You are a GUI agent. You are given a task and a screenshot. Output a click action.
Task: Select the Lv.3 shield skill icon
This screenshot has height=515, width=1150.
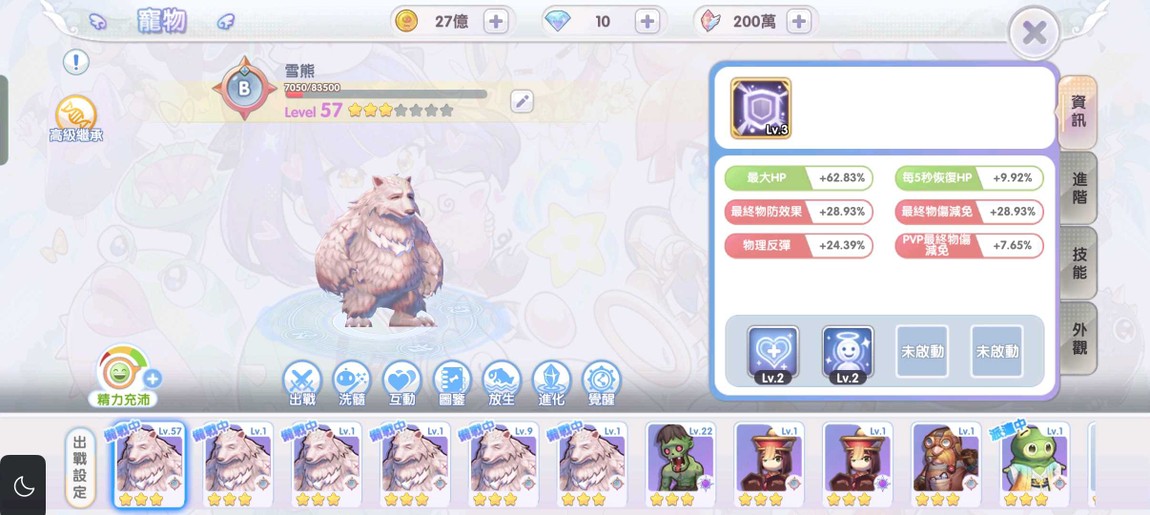point(761,108)
